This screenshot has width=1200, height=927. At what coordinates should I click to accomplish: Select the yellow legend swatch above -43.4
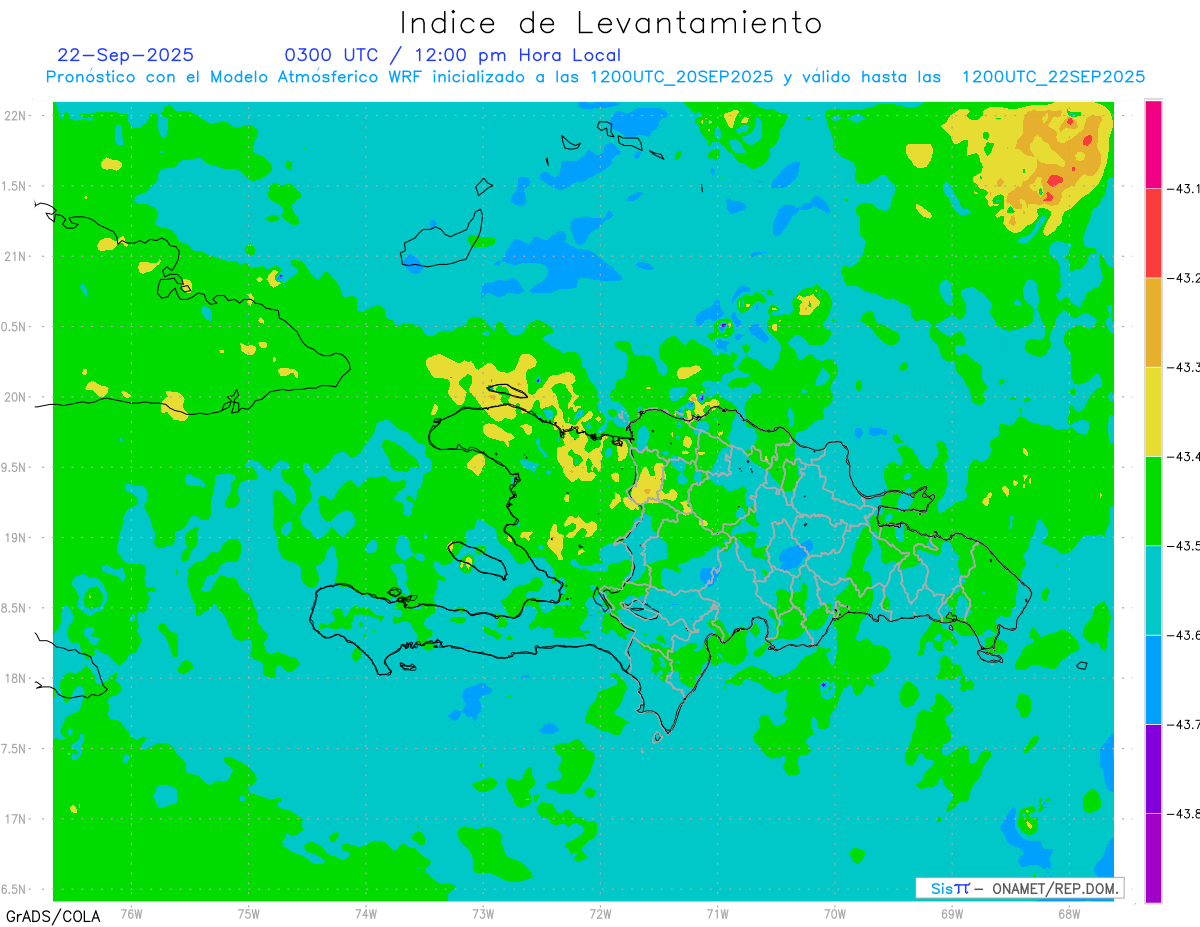[x=1153, y=411]
